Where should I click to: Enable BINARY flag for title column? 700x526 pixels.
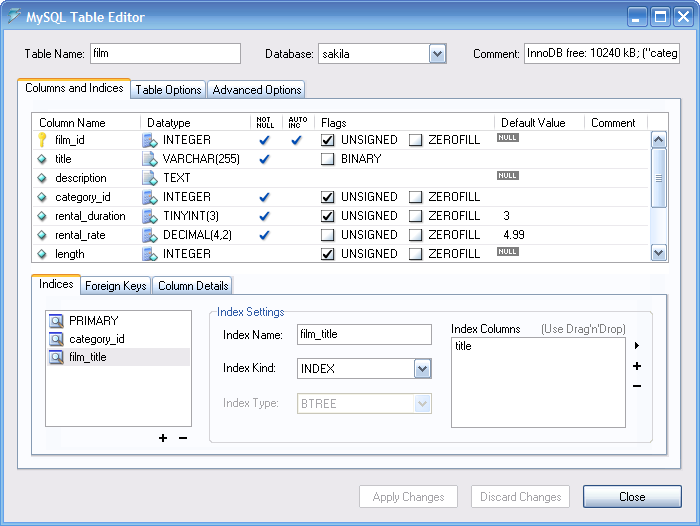[x=327, y=159]
